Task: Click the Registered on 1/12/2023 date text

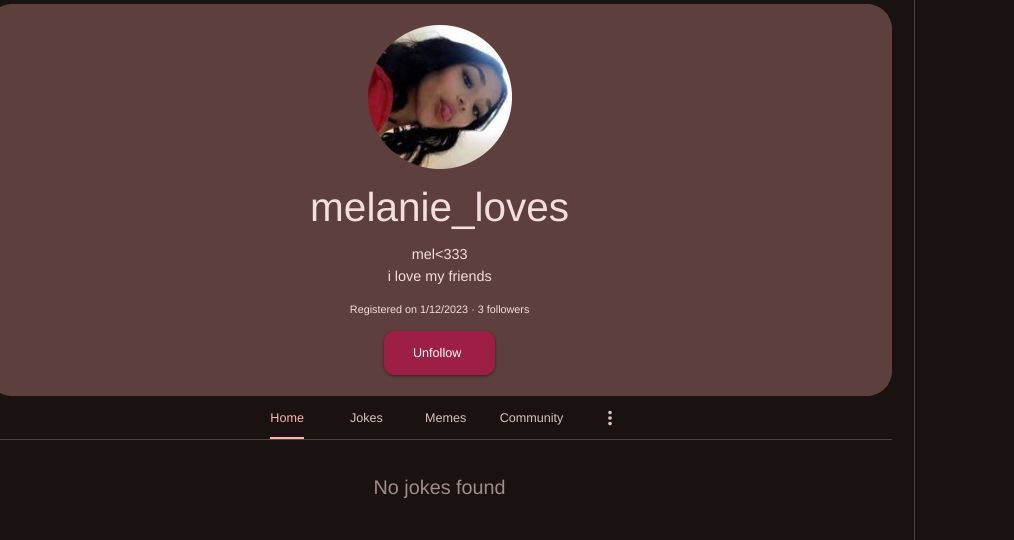Action: click(x=409, y=309)
